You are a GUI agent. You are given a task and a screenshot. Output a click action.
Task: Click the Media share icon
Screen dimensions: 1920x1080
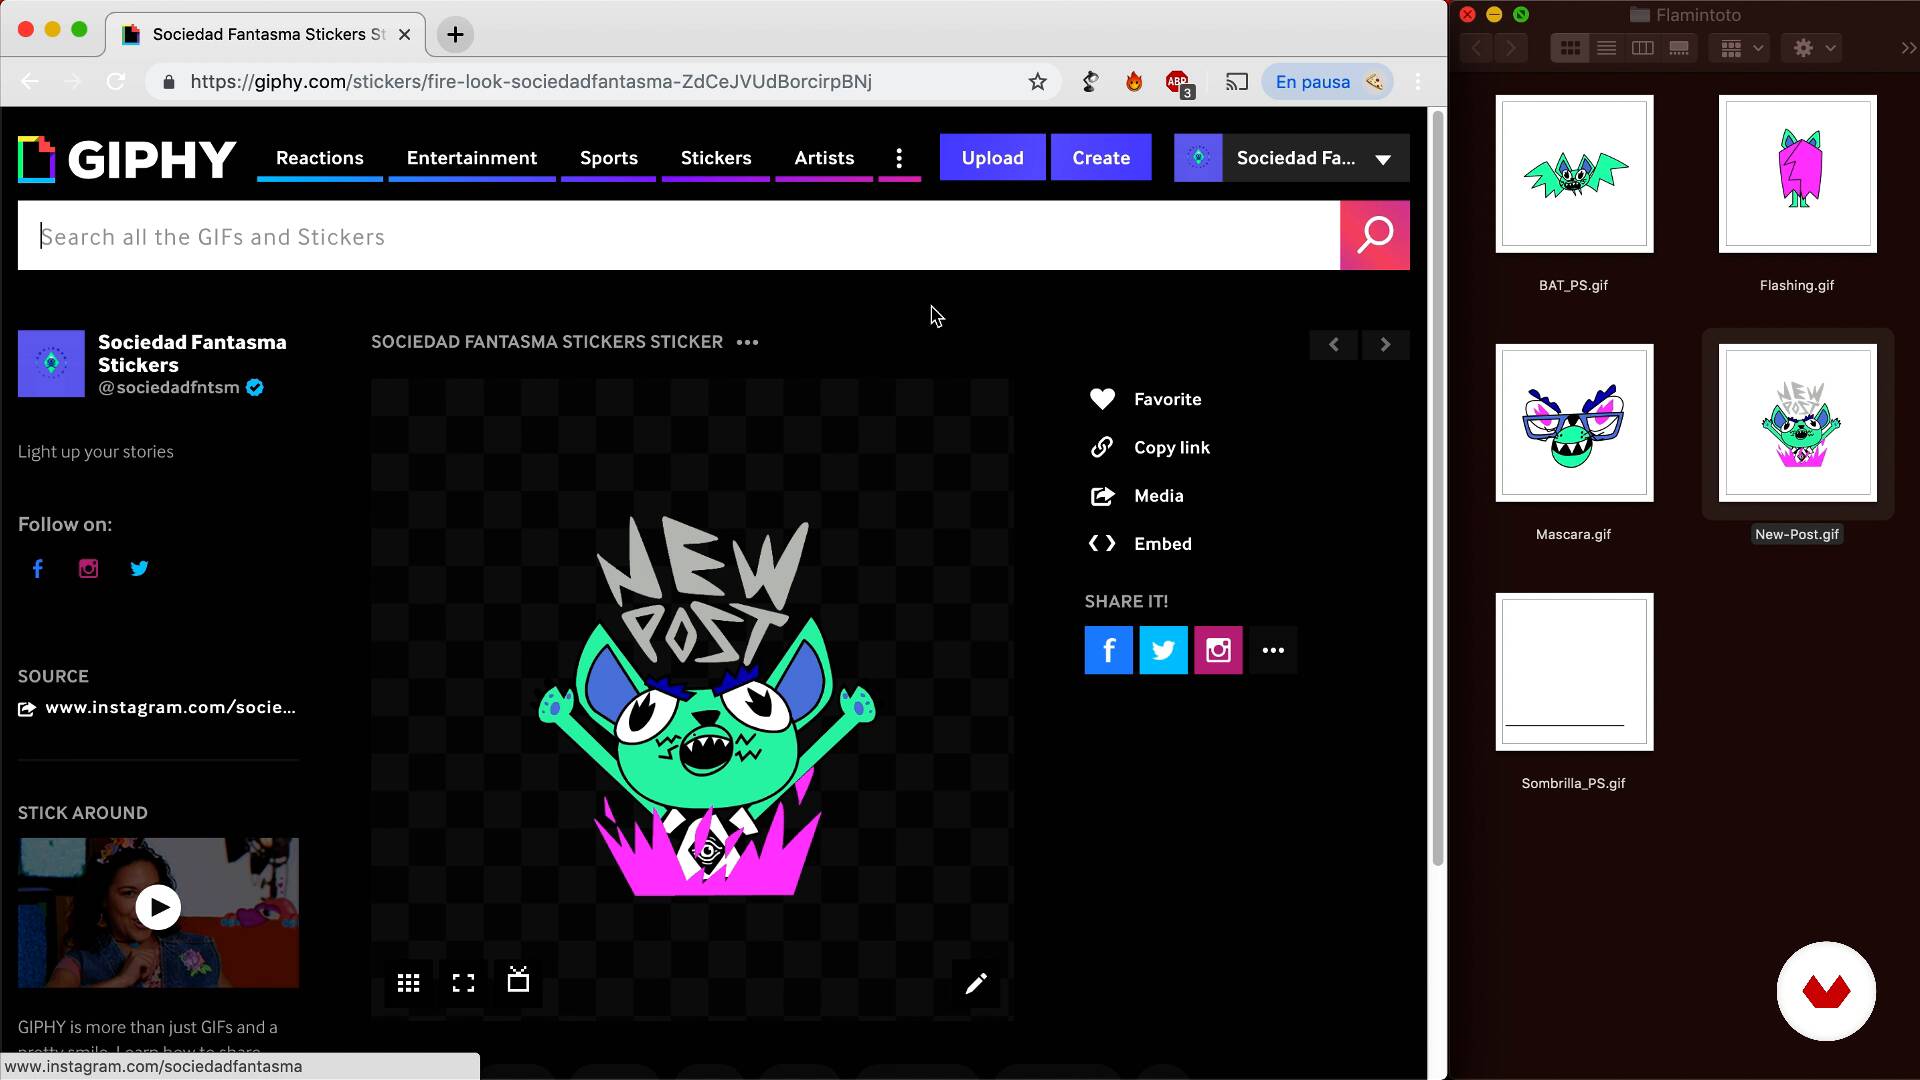tap(1102, 496)
